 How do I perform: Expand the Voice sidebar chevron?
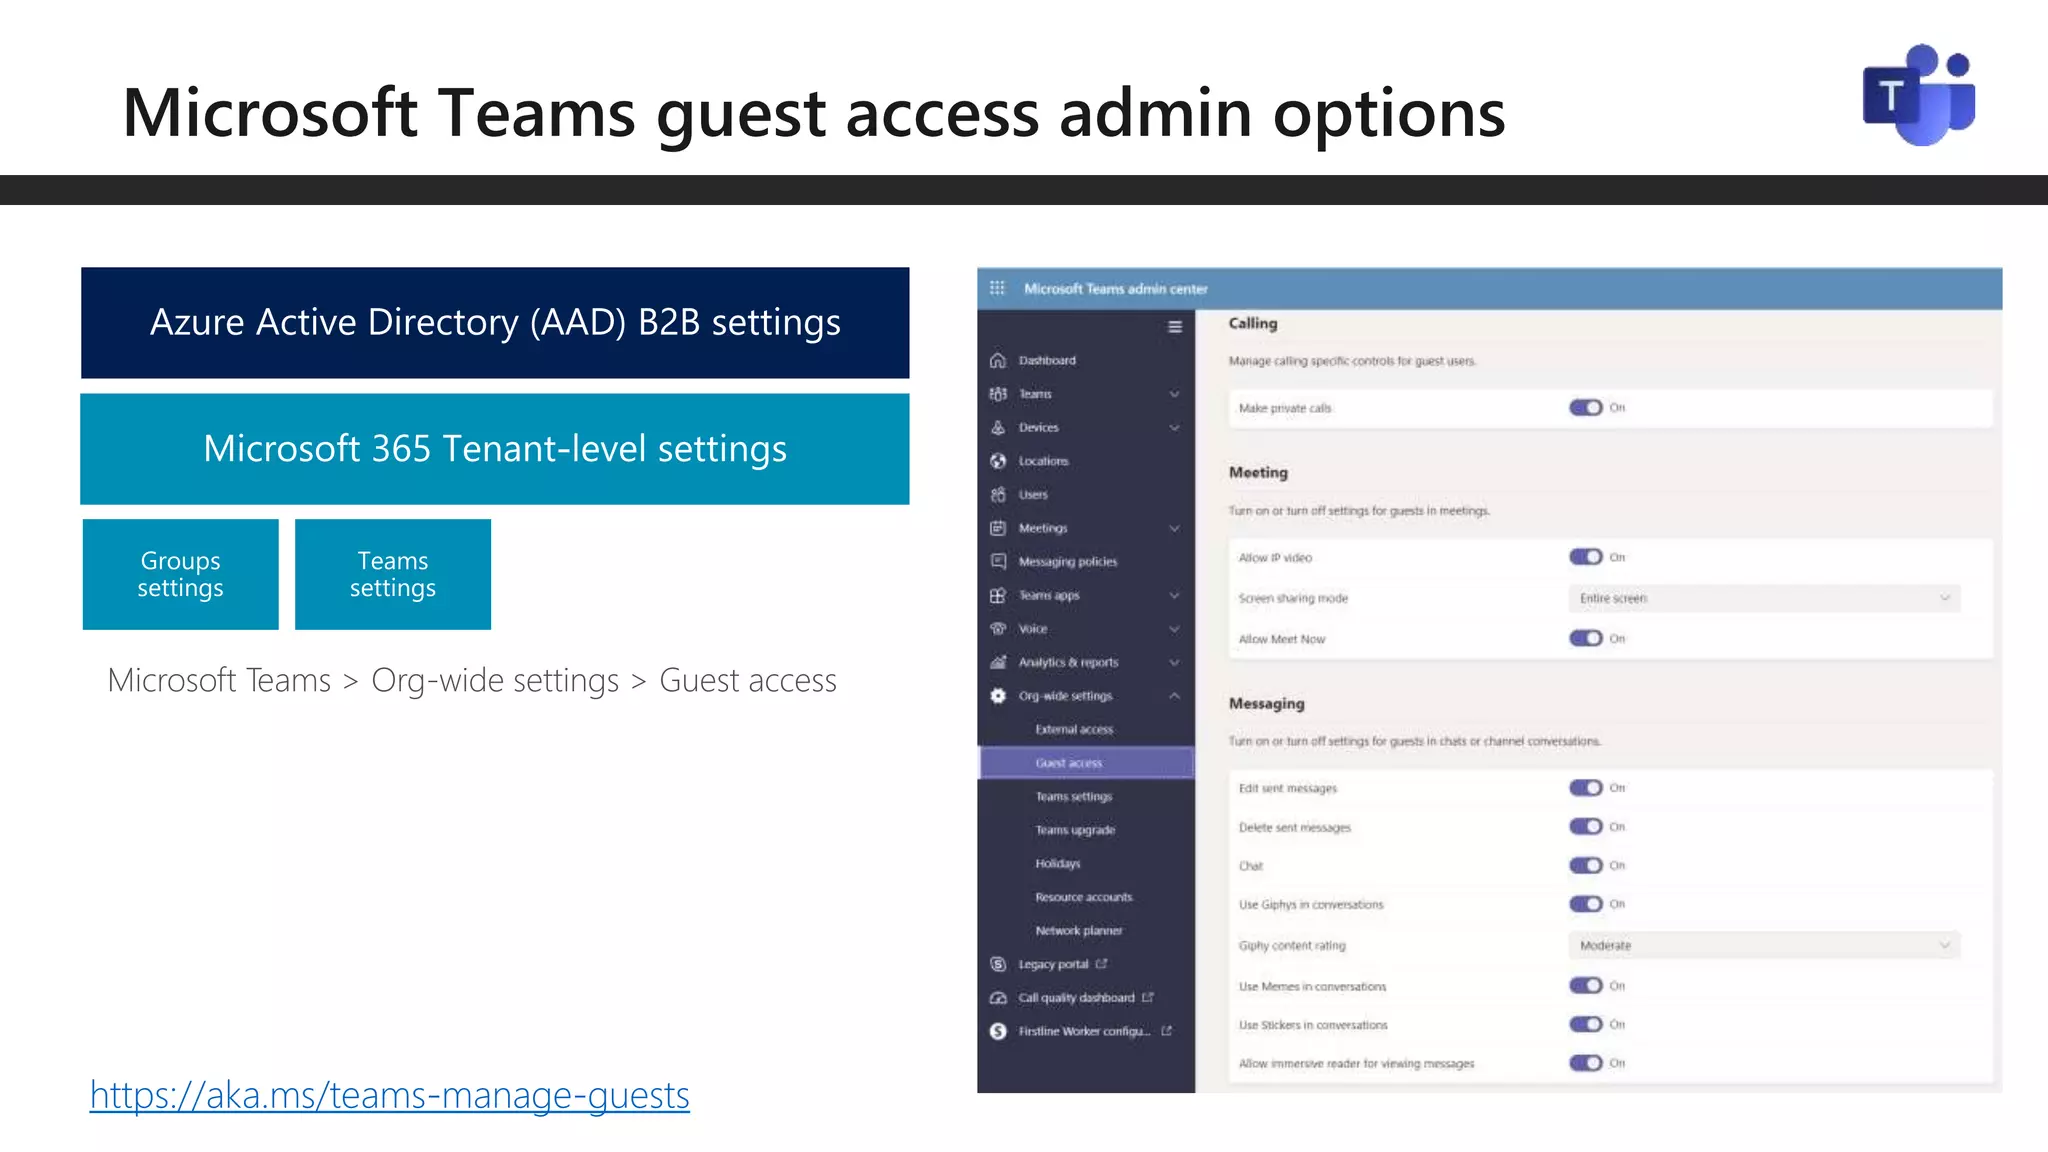coord(1175,629)
